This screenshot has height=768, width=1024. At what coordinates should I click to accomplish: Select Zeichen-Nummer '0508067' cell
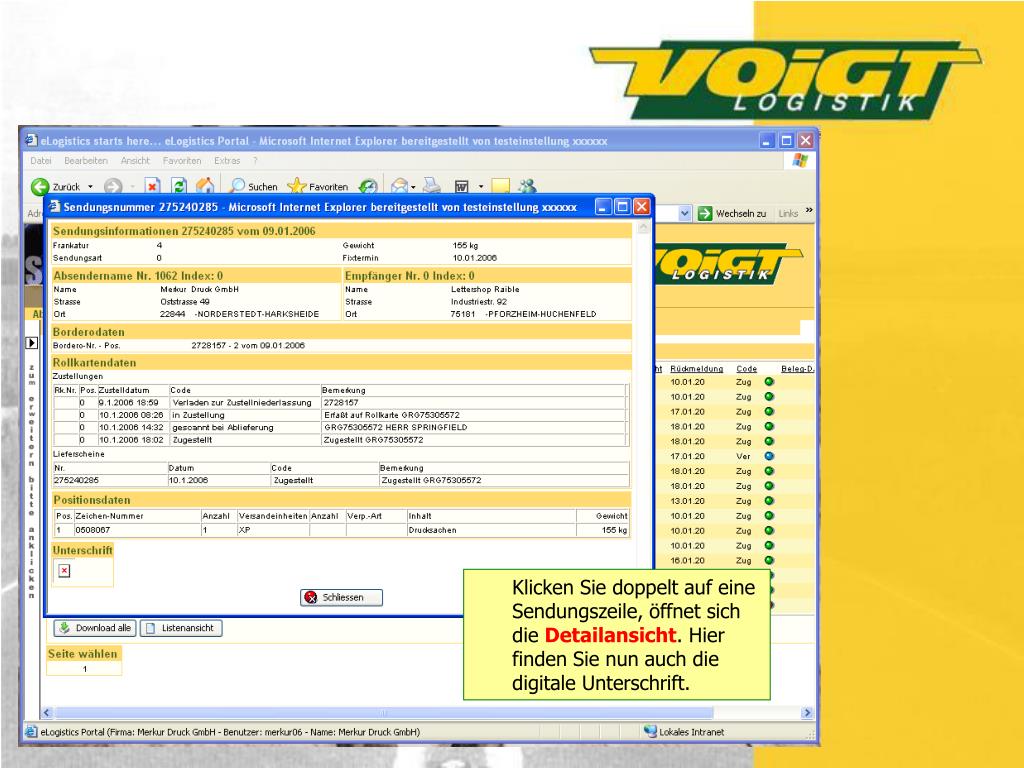[x=138, y=530]
